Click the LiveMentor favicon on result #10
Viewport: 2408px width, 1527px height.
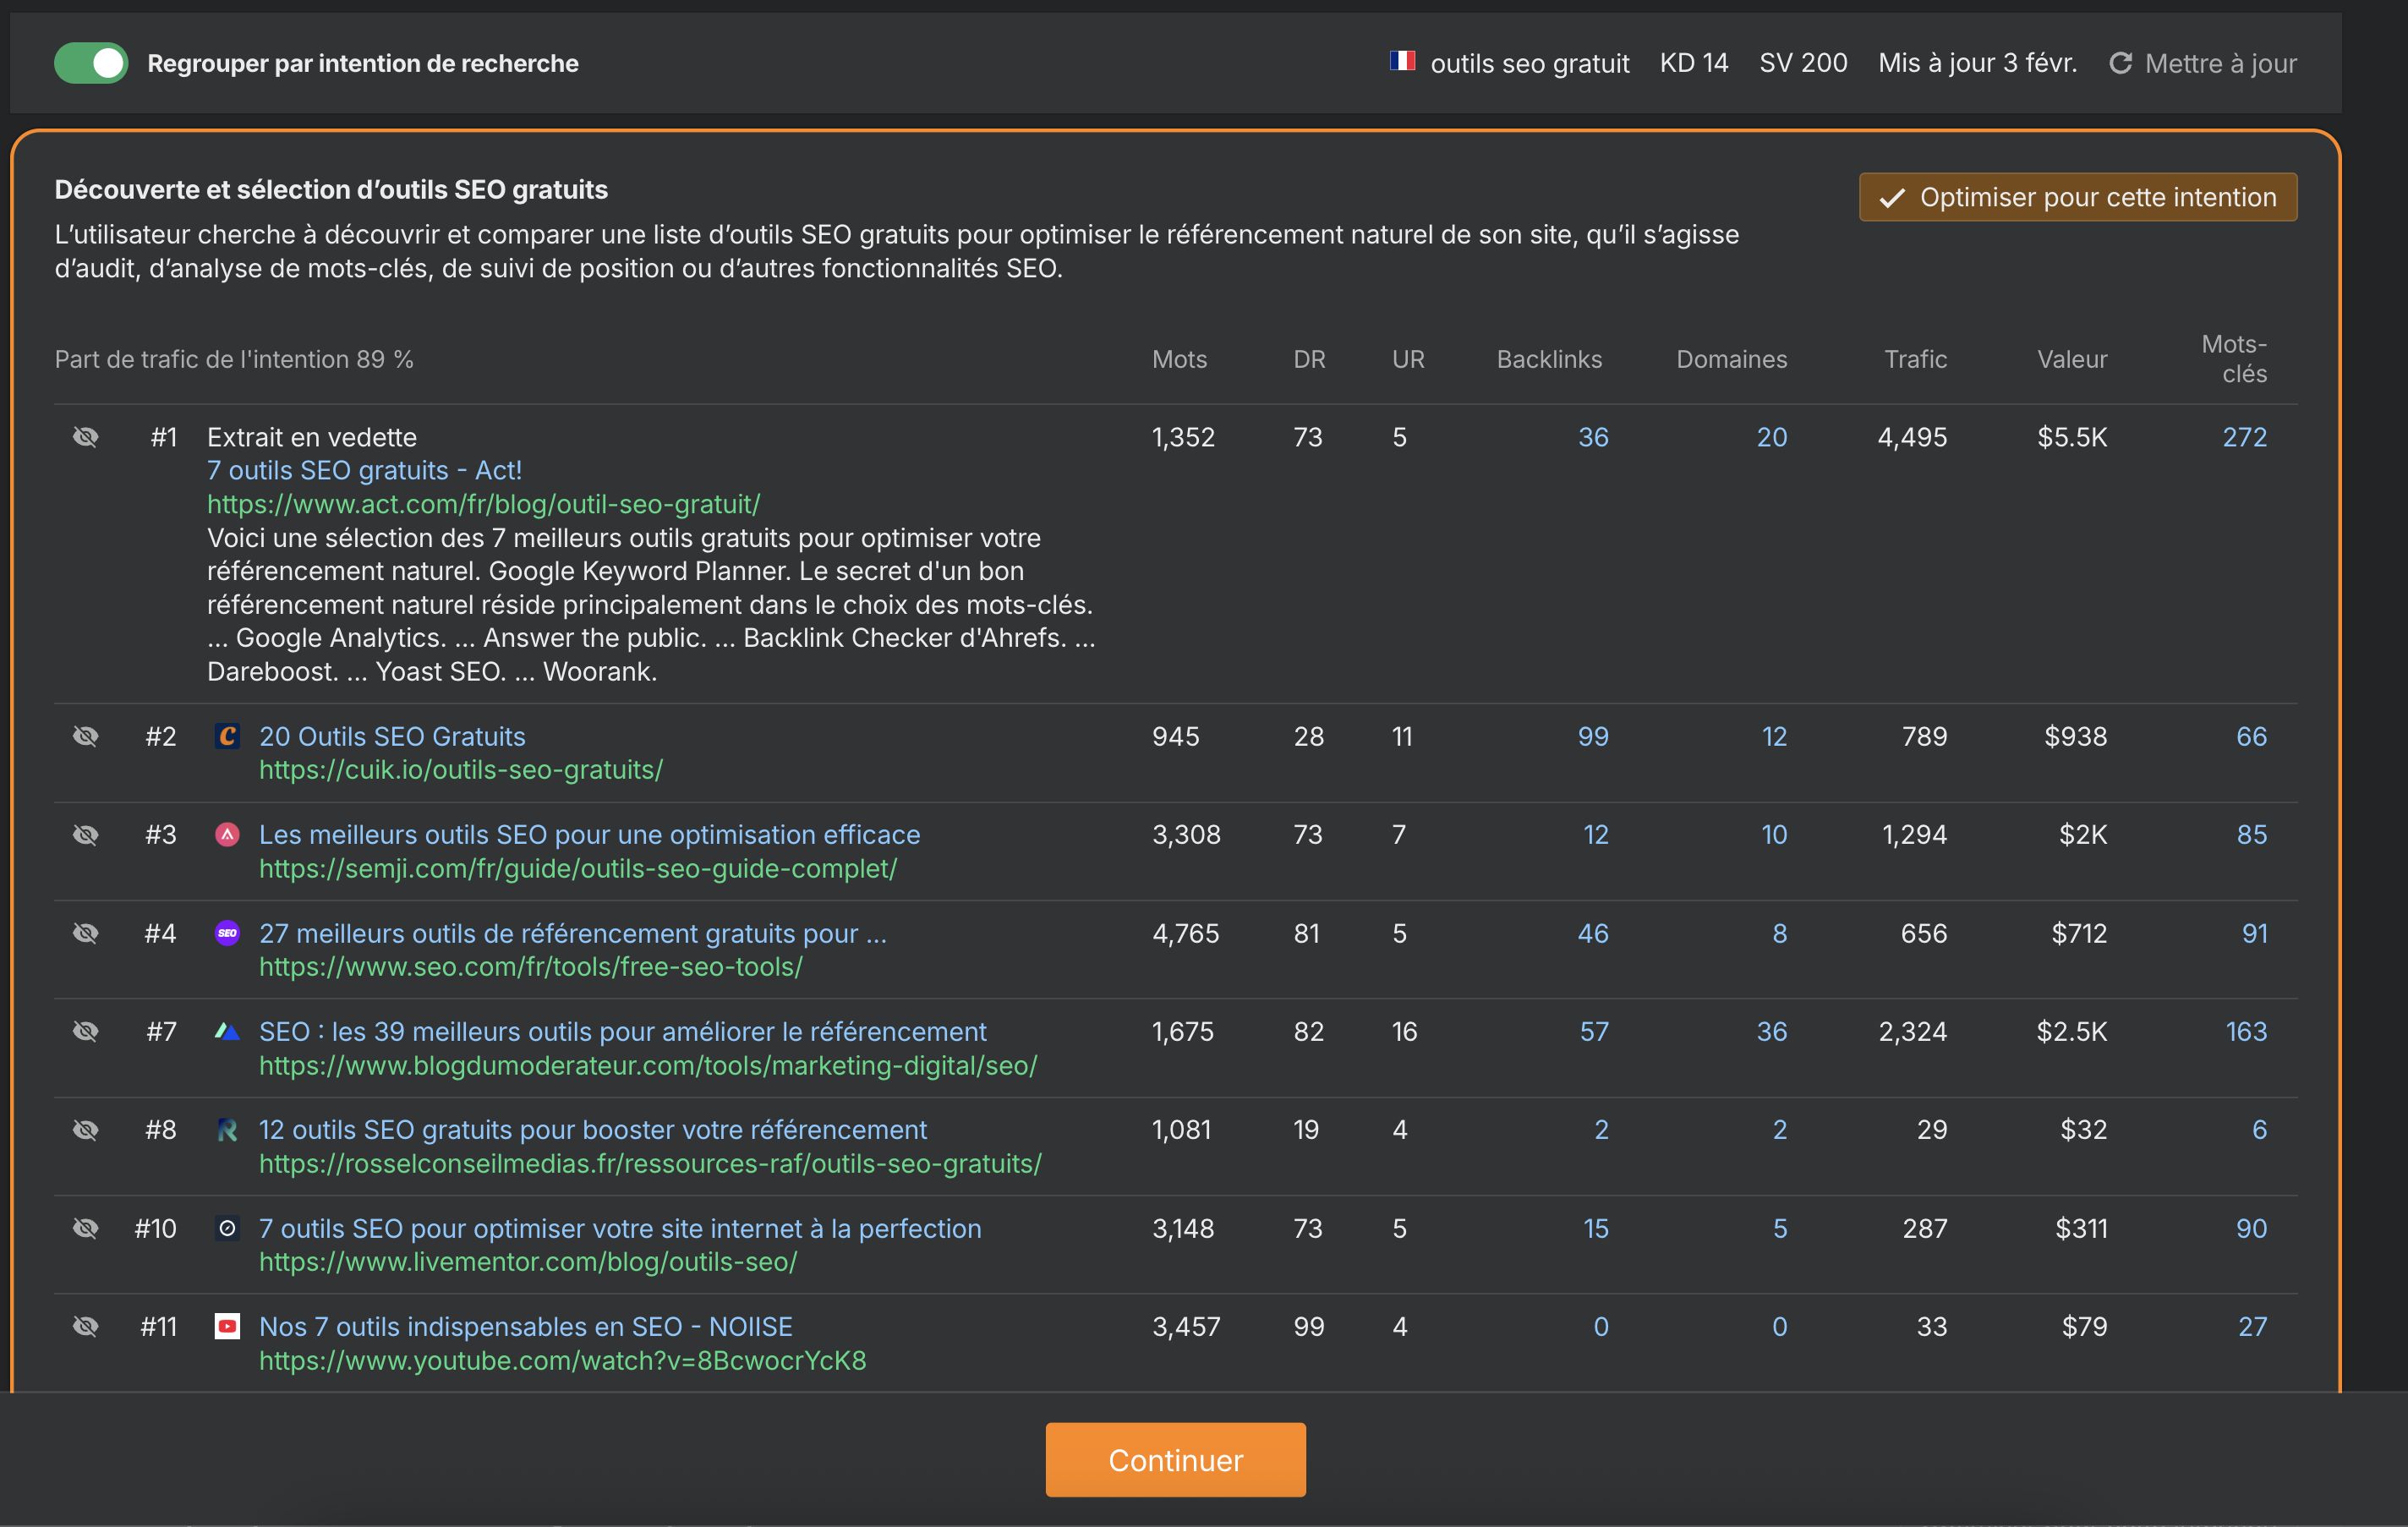click(x=228, y=1228)
